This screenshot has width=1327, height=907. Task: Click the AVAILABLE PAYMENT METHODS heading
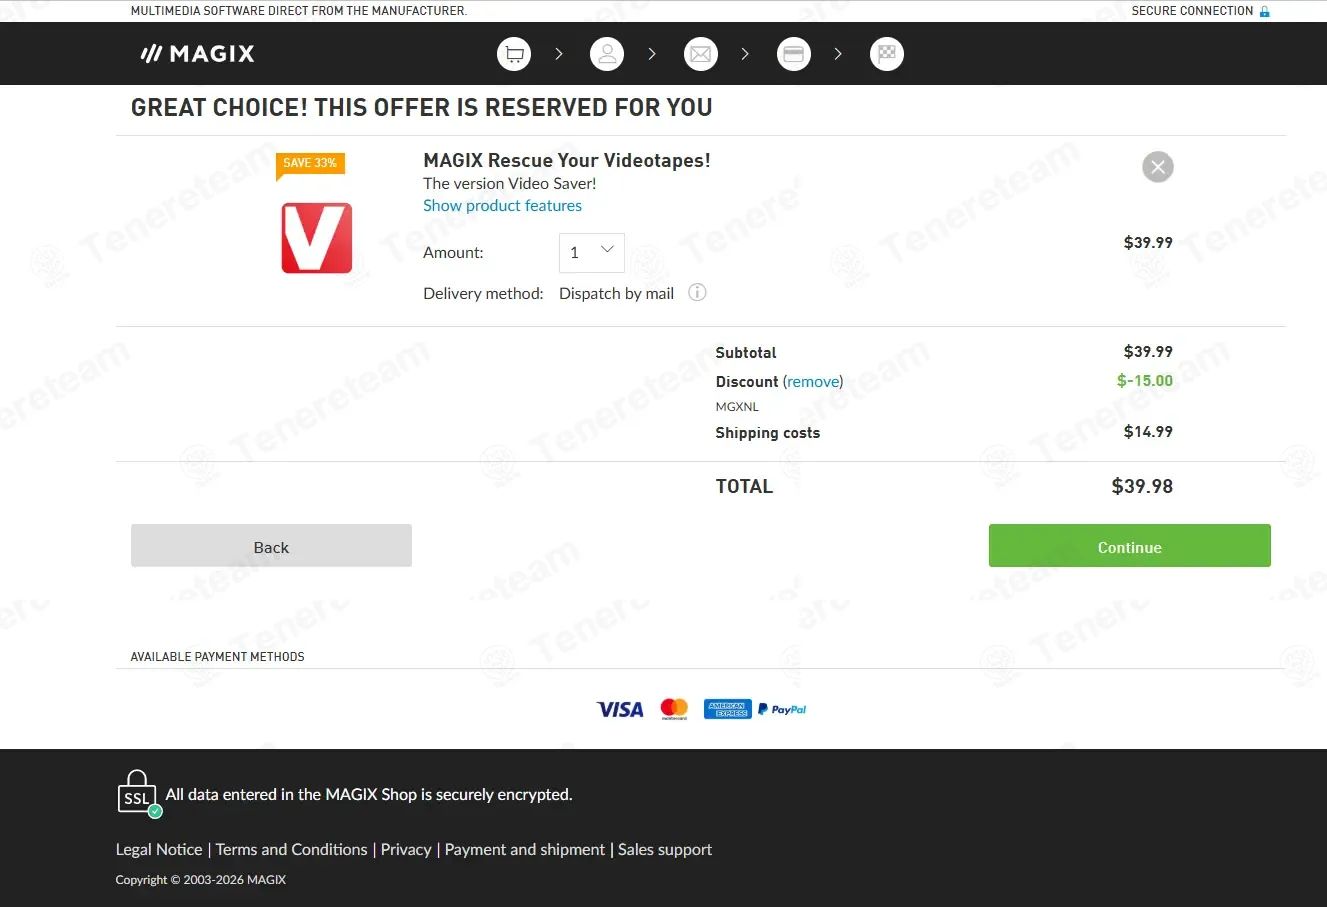tap(217, 657)
